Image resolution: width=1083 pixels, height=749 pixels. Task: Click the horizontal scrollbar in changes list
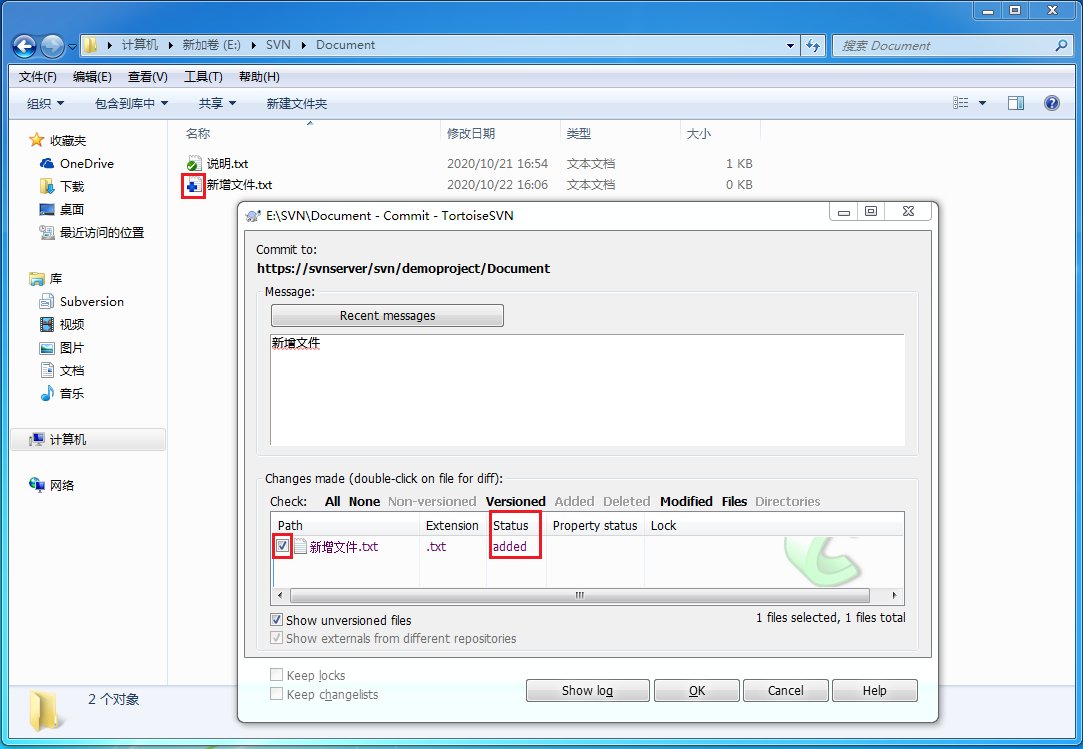click(579, 595)
